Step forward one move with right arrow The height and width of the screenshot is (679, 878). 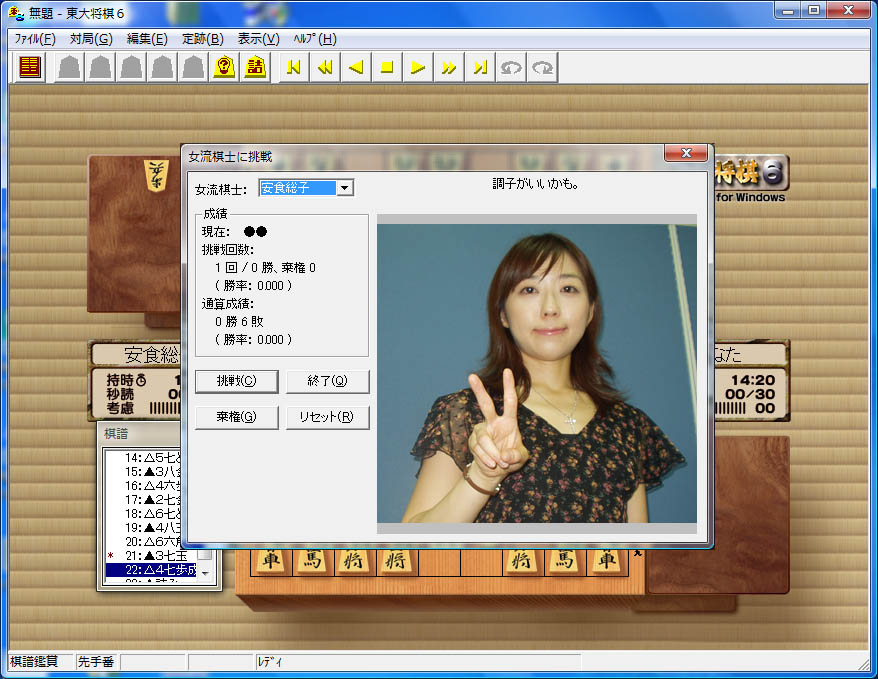coord(418,67)
